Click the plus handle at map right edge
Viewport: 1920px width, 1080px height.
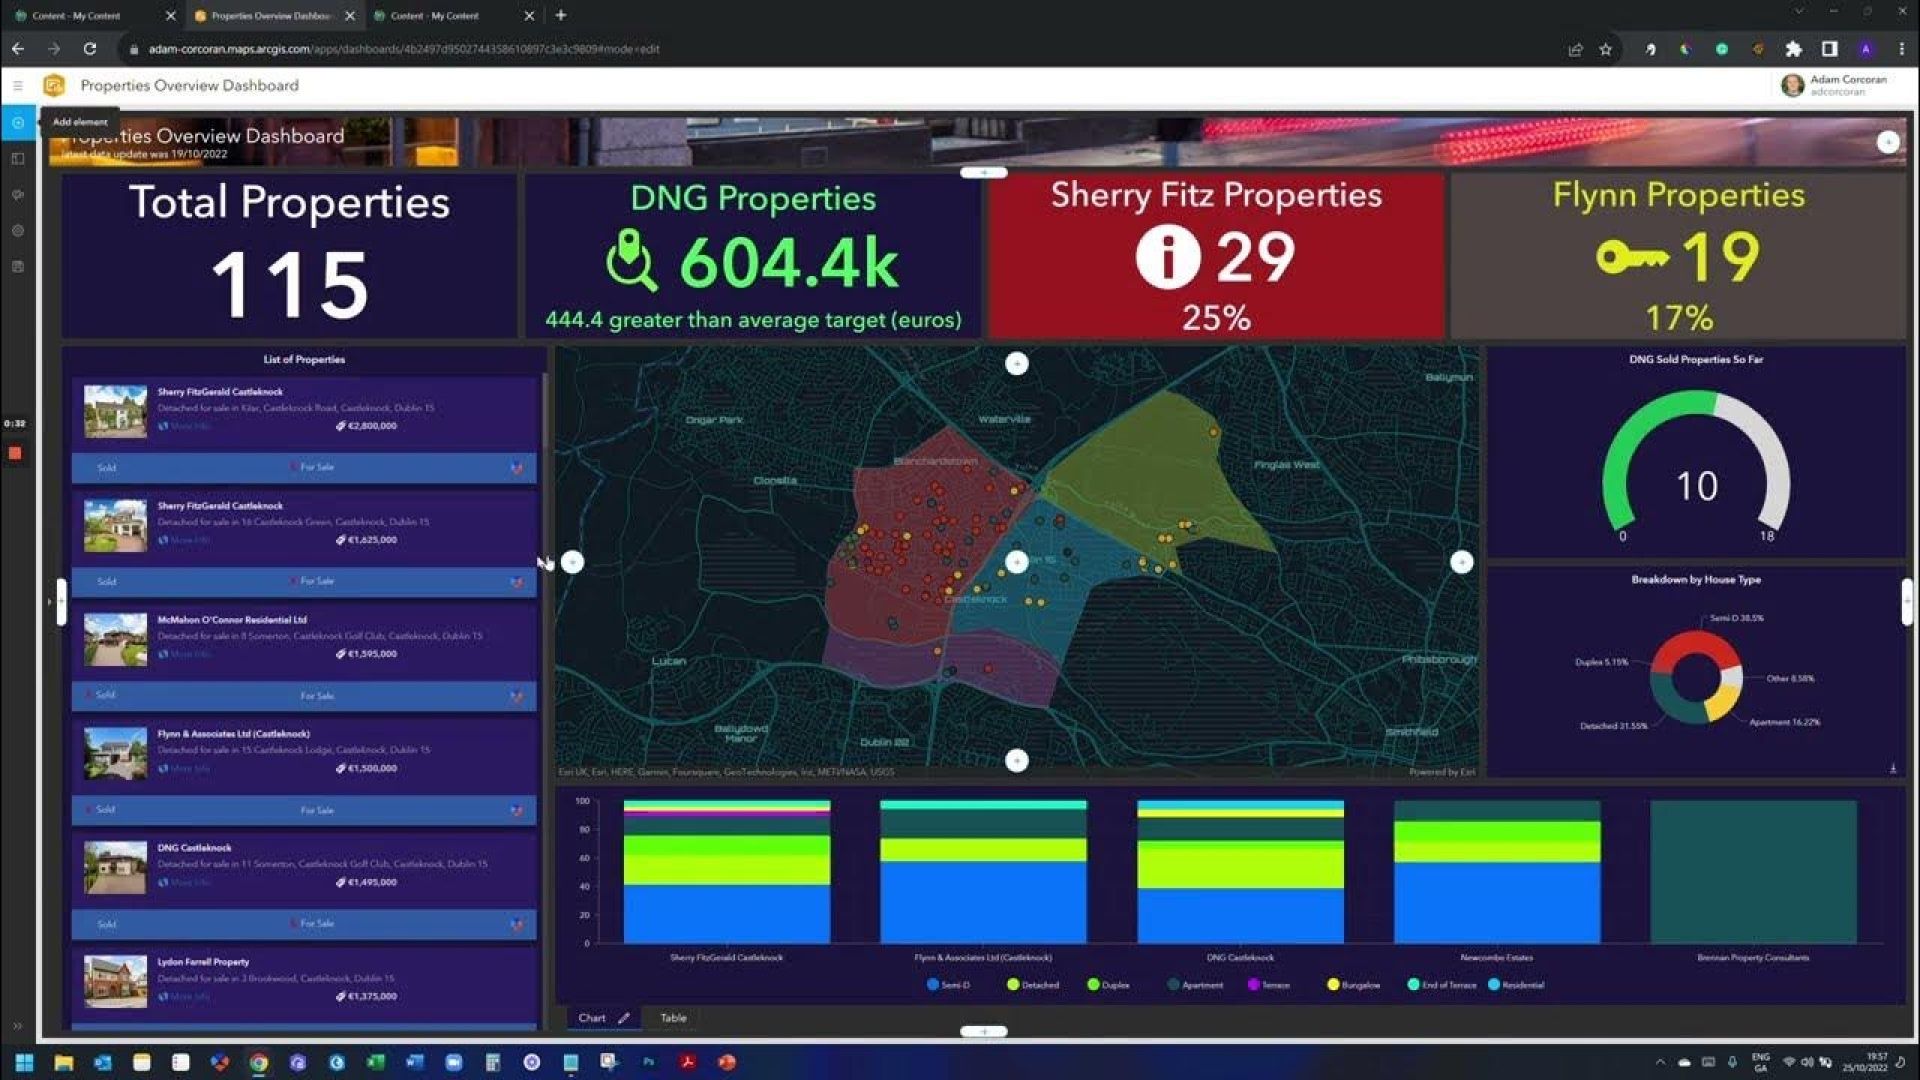[1461, 562]
